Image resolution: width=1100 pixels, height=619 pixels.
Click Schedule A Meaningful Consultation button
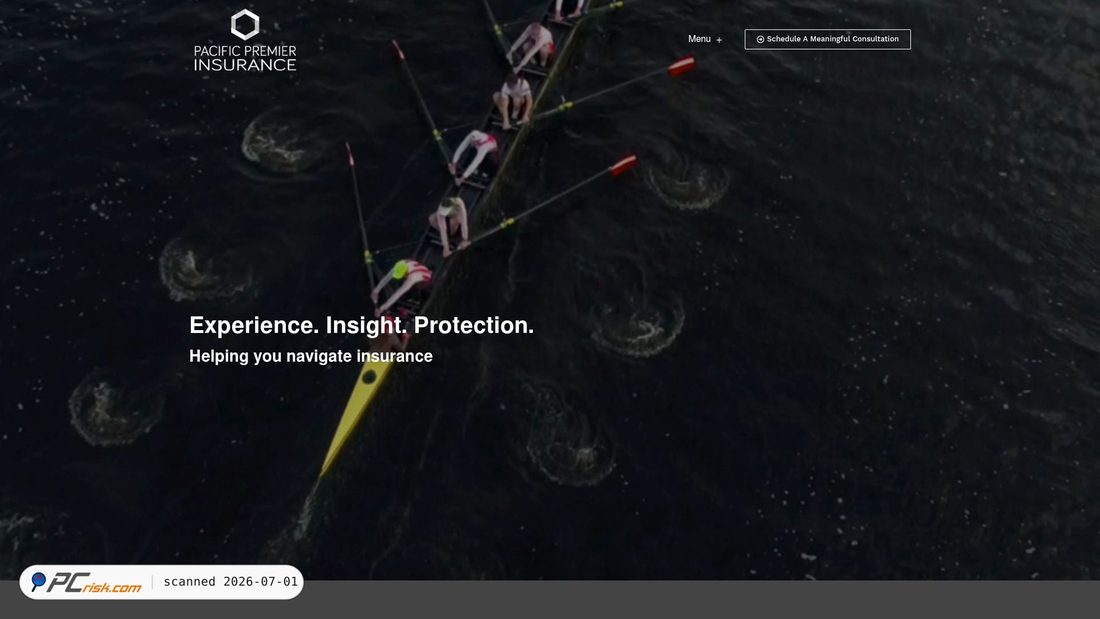pos(827,39)
